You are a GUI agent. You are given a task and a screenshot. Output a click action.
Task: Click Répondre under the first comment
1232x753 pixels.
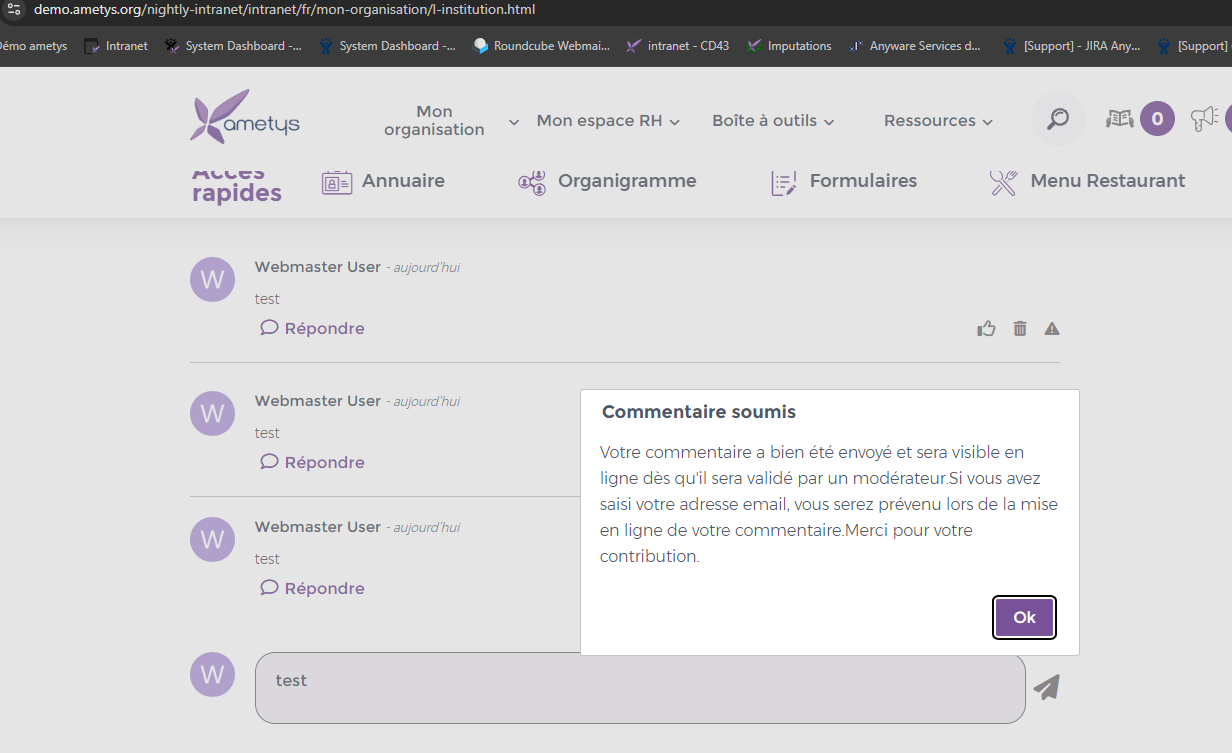click(313, 328)
